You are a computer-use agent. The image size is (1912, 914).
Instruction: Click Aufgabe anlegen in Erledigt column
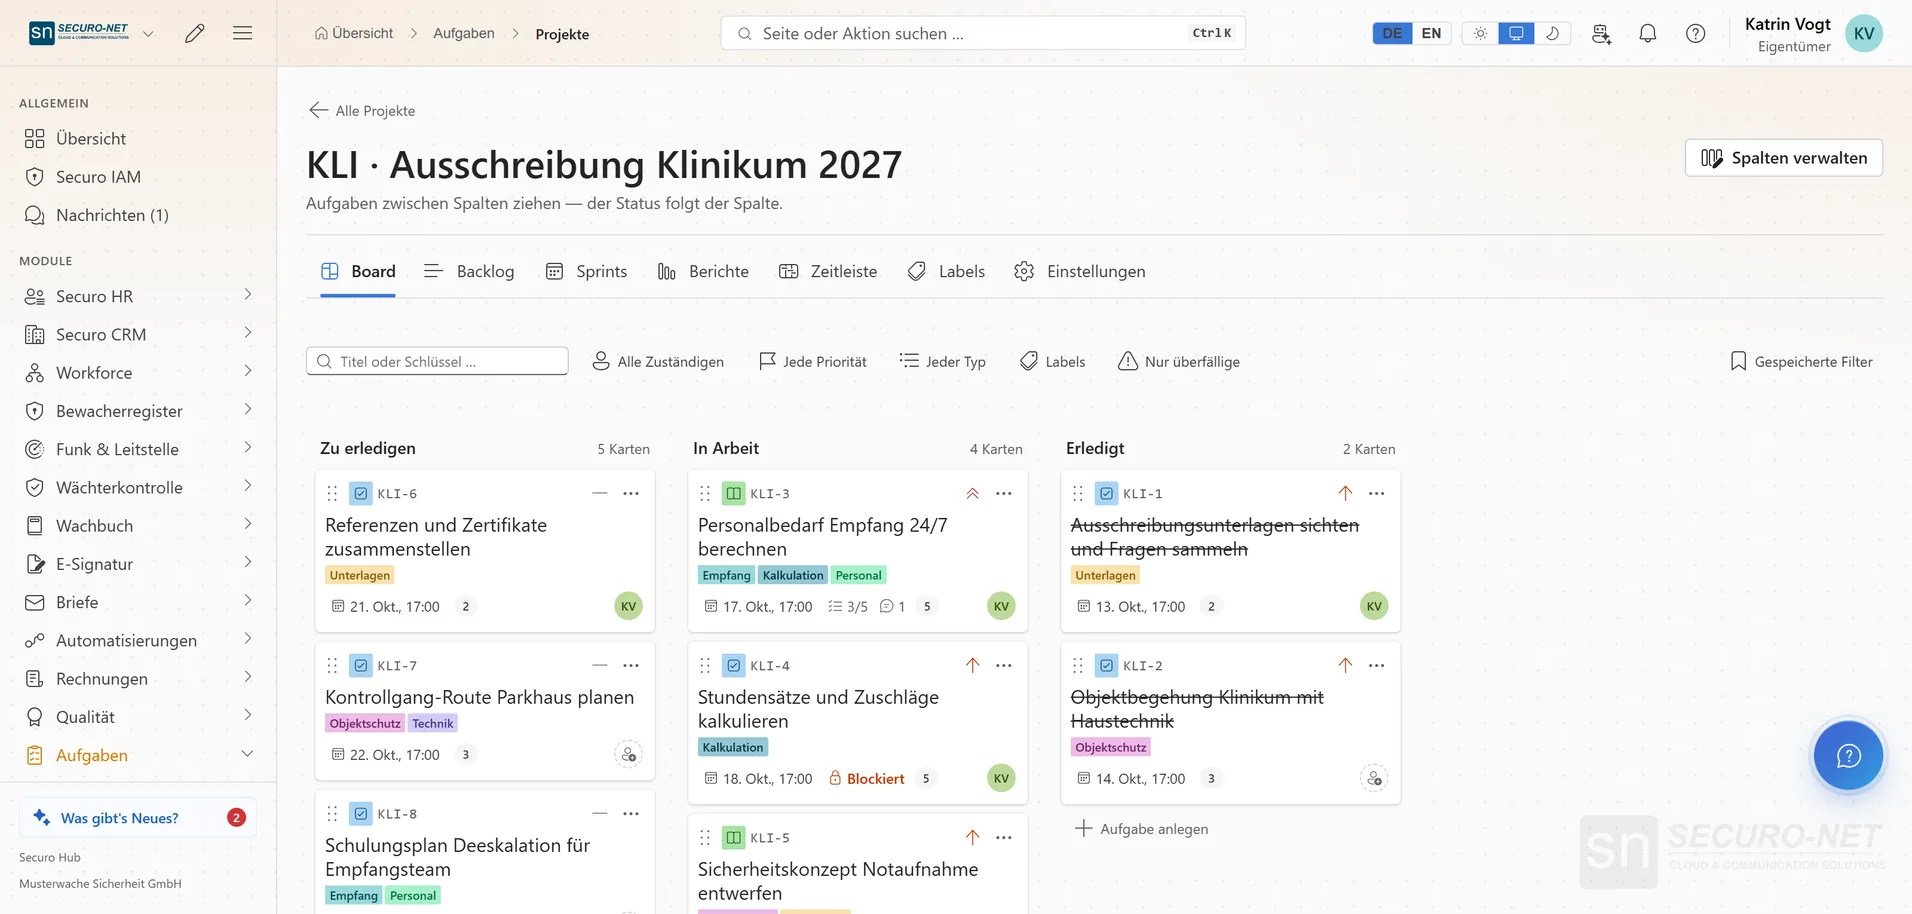[1142, 829]
